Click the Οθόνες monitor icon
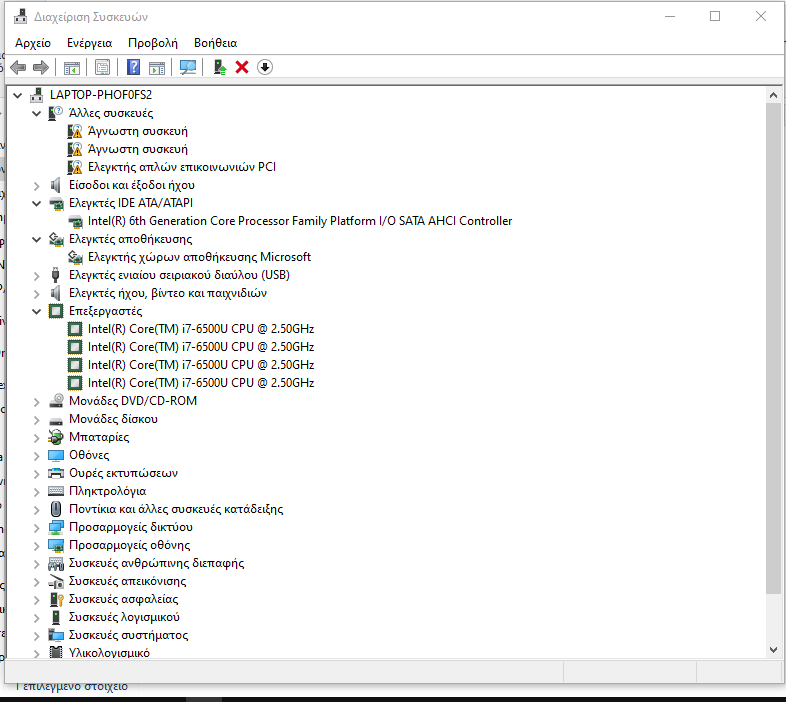786x702 pixels. point(56,455)
